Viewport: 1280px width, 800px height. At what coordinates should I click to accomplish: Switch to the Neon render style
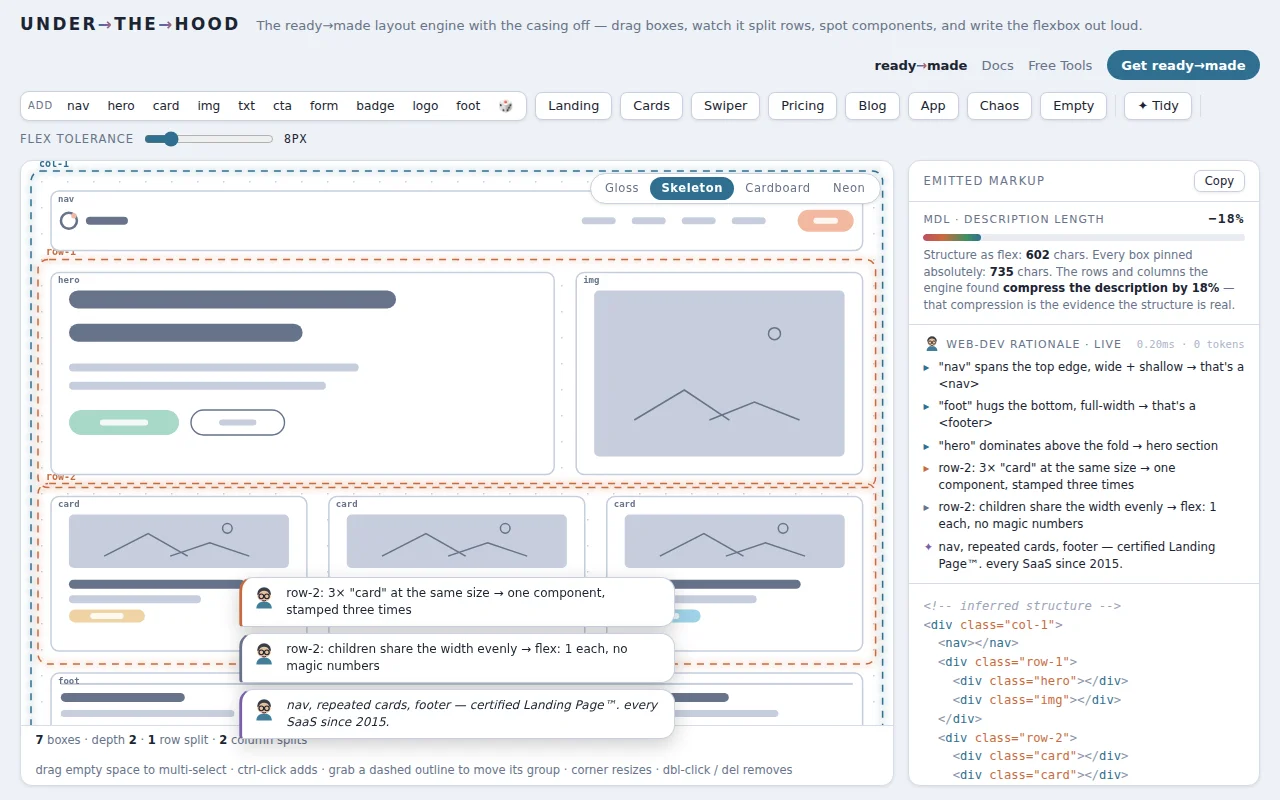pyautogui.click(x=849, y=188)
